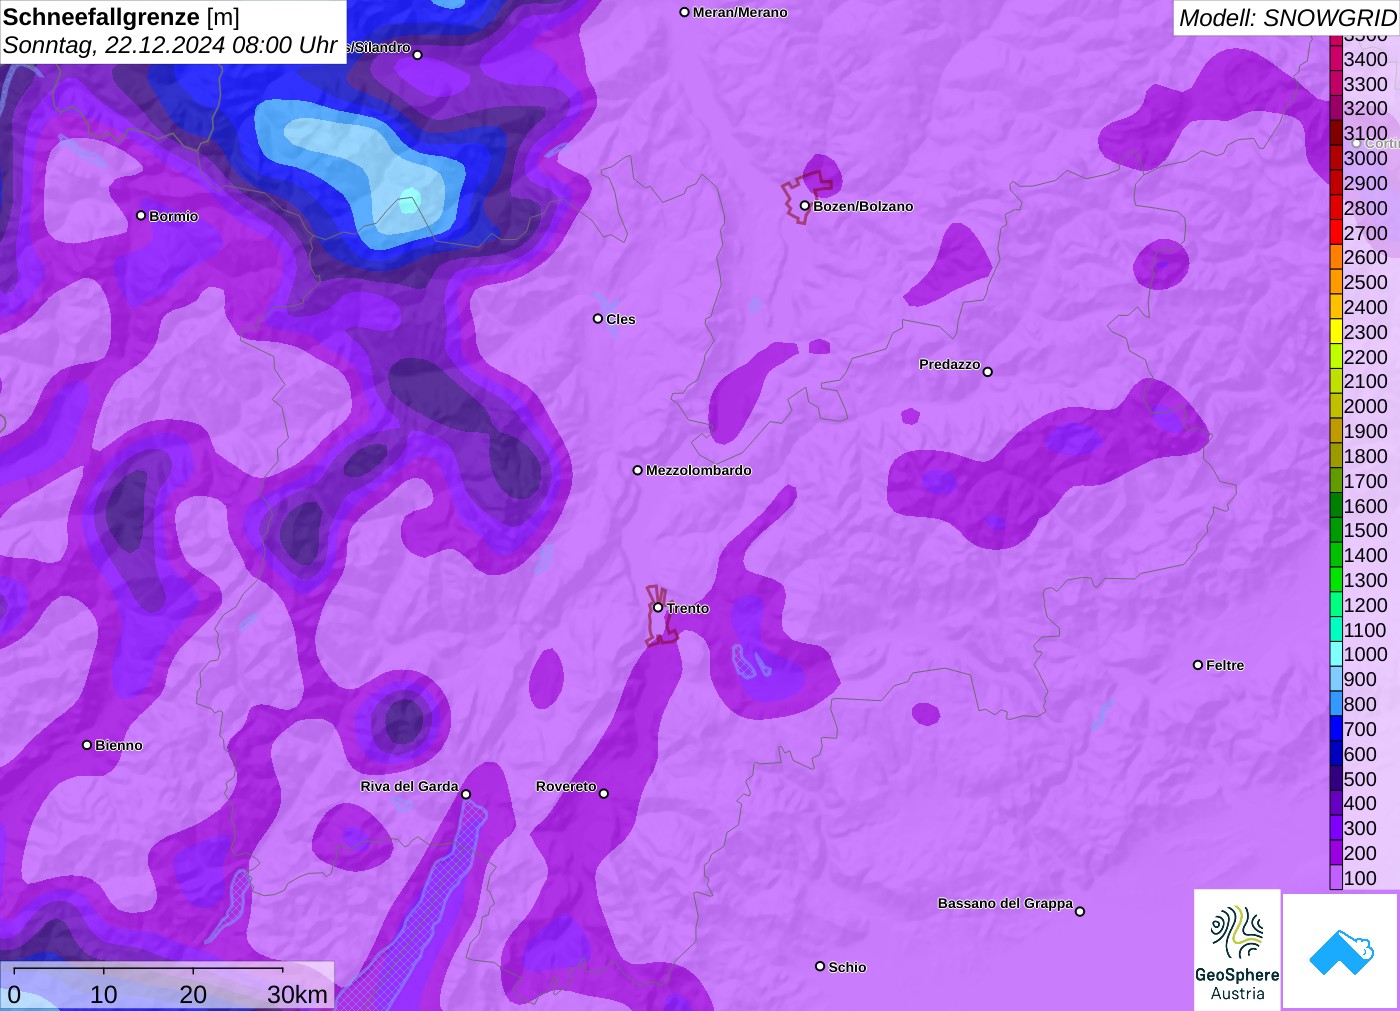Click legend value 2600
The image size is (1400, 1011).
coord(1365,257)
